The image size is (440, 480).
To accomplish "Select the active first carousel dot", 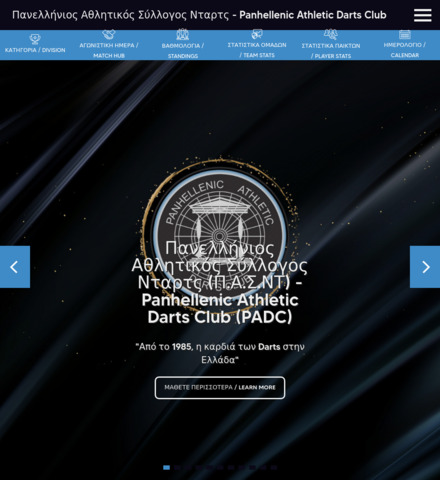I will click(x=166, y=468).
